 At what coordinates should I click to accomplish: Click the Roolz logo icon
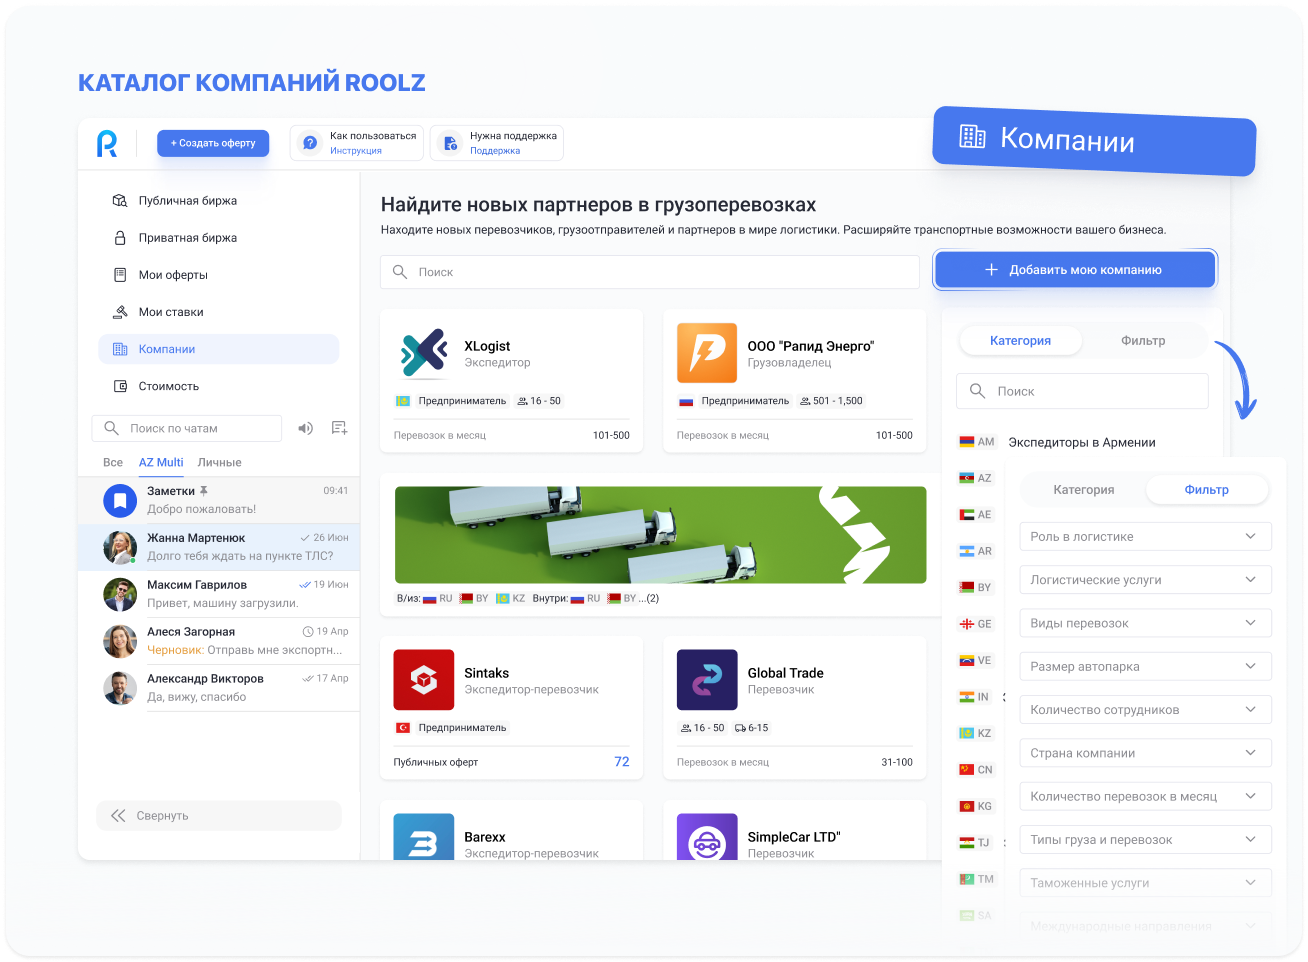click(107, 144)
